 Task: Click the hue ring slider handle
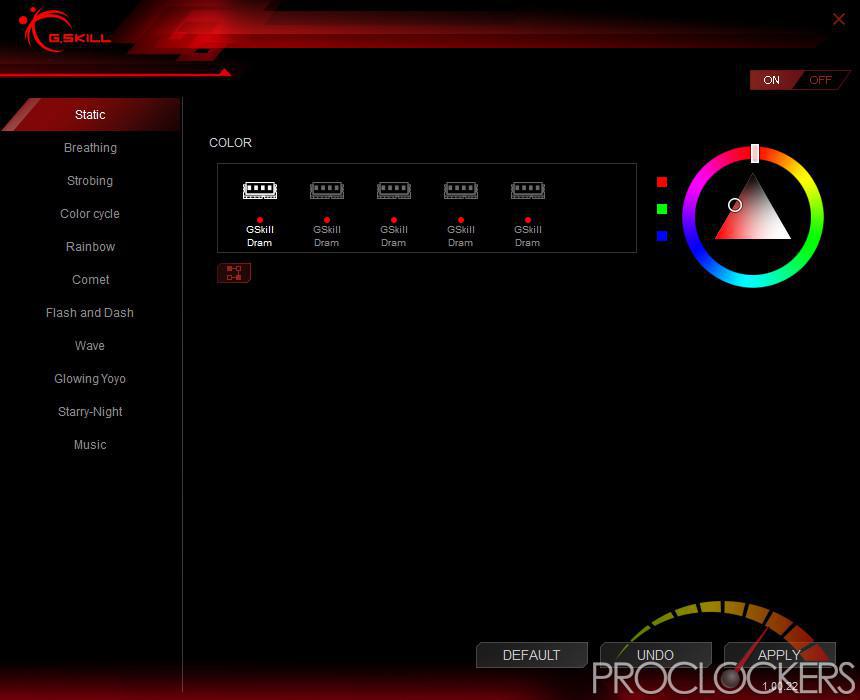[x=755, y=154]
